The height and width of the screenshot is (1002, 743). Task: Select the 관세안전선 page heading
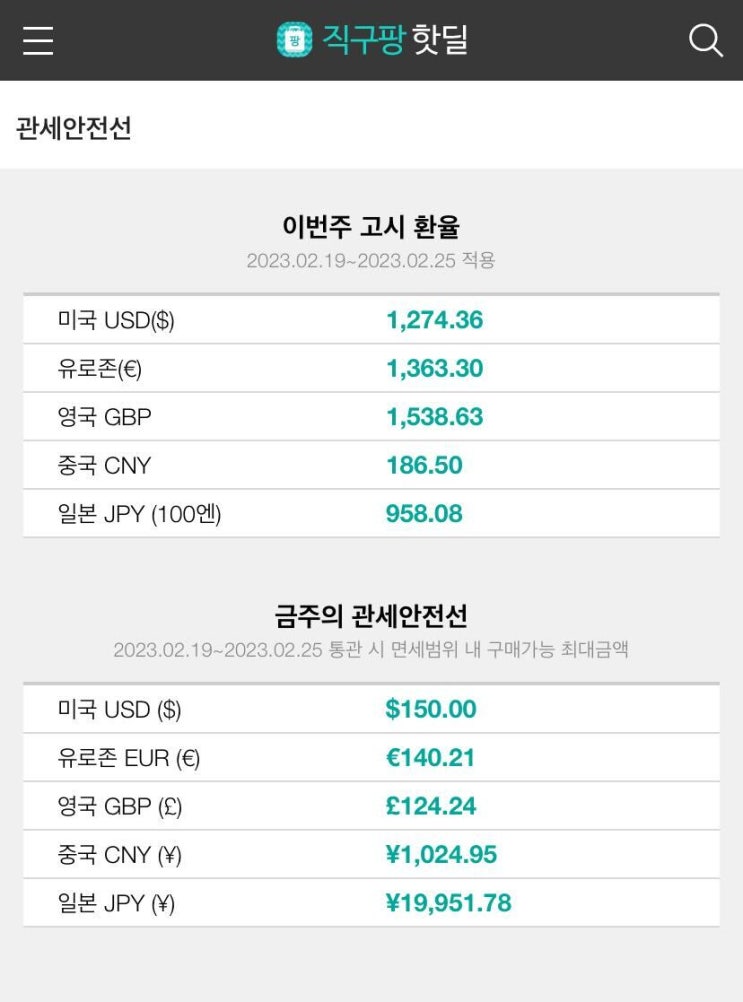click(74, 128)
